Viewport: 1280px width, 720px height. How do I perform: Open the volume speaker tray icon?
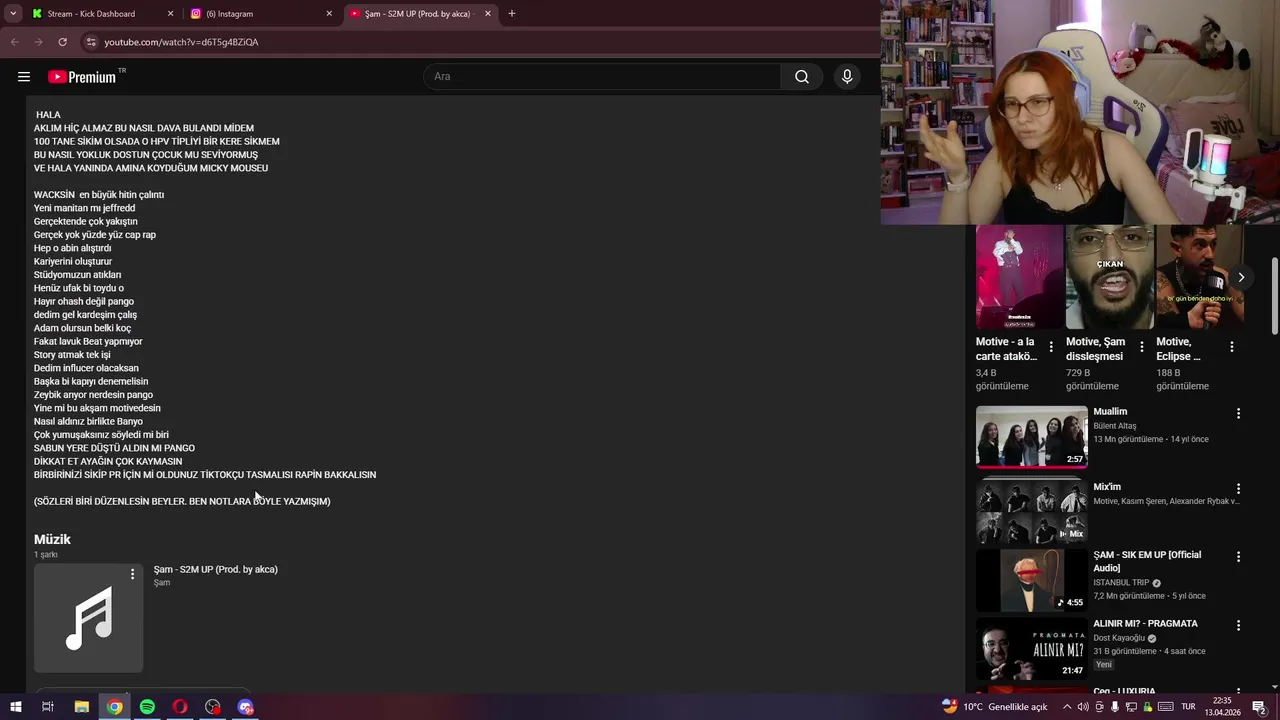click(x=1083, y=707)
